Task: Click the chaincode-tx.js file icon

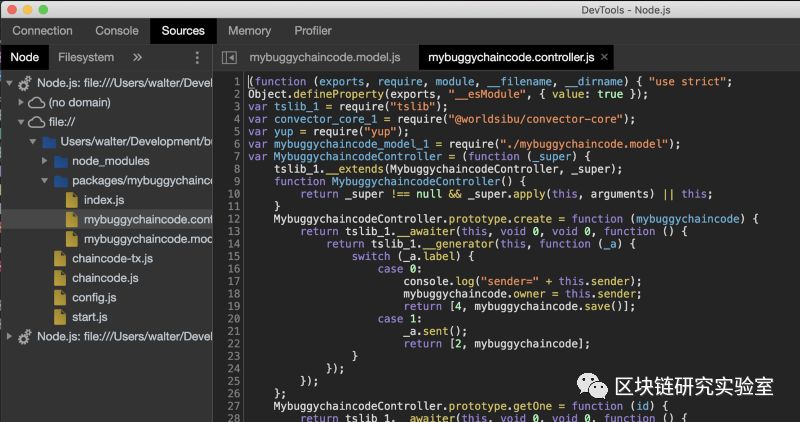Action: click(60, 259)
